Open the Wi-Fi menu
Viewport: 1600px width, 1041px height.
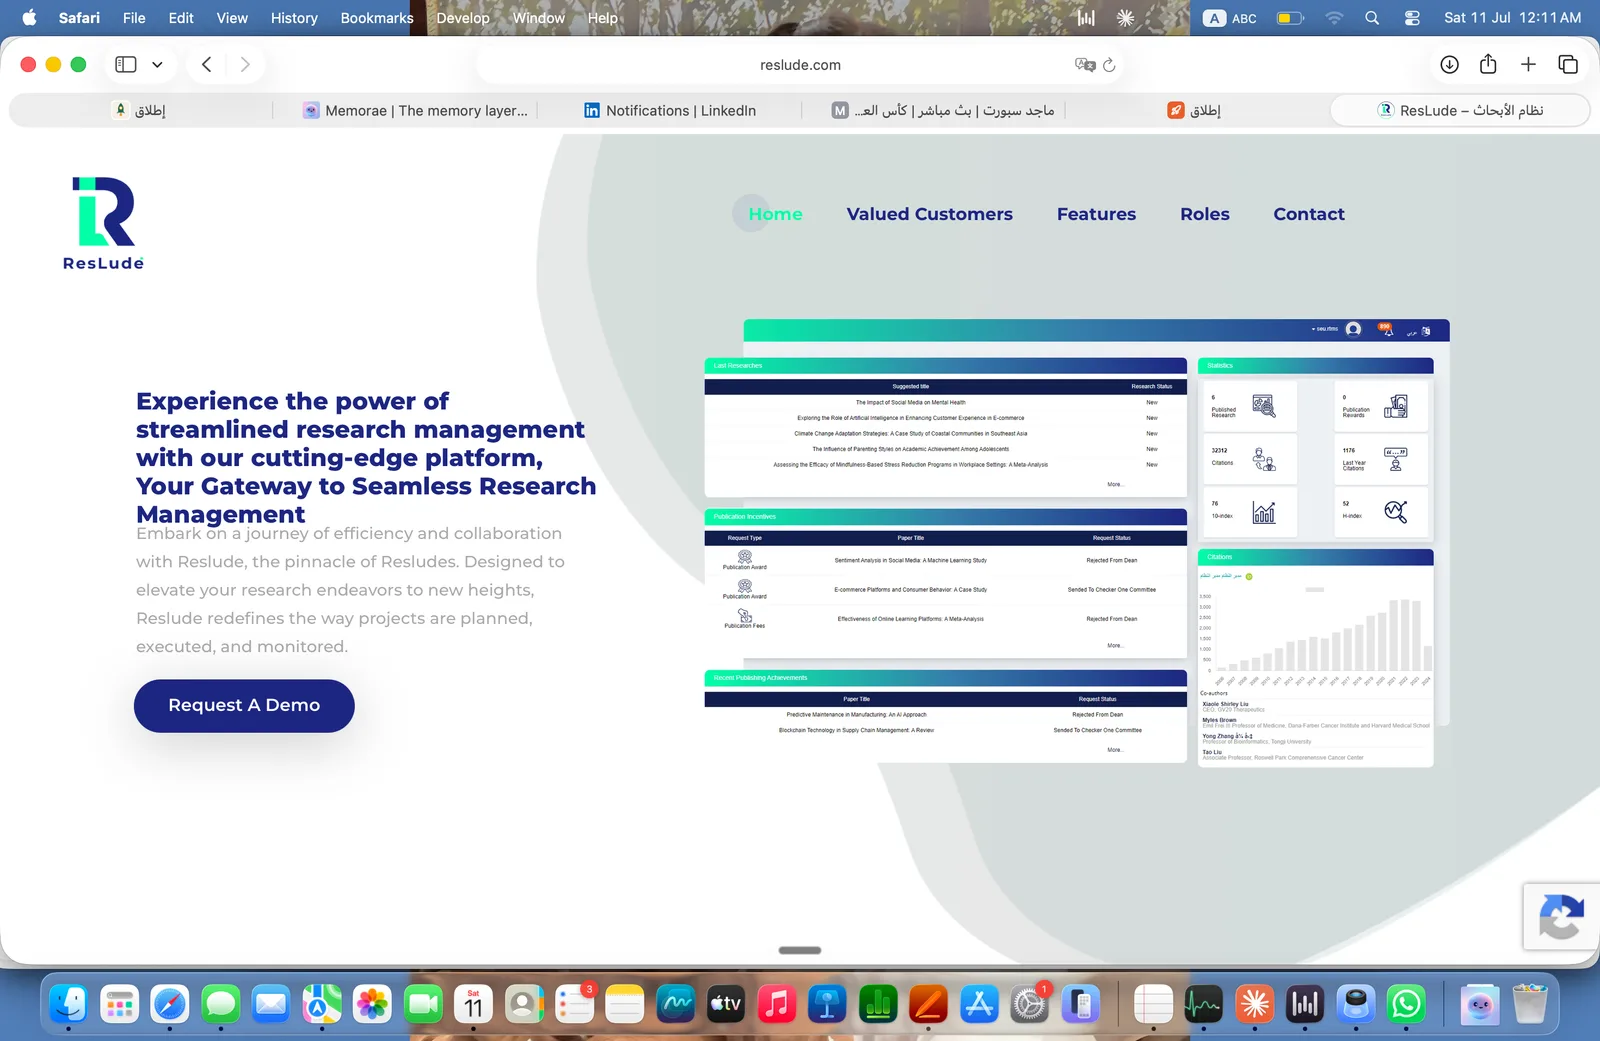[x=1334, y=18]
